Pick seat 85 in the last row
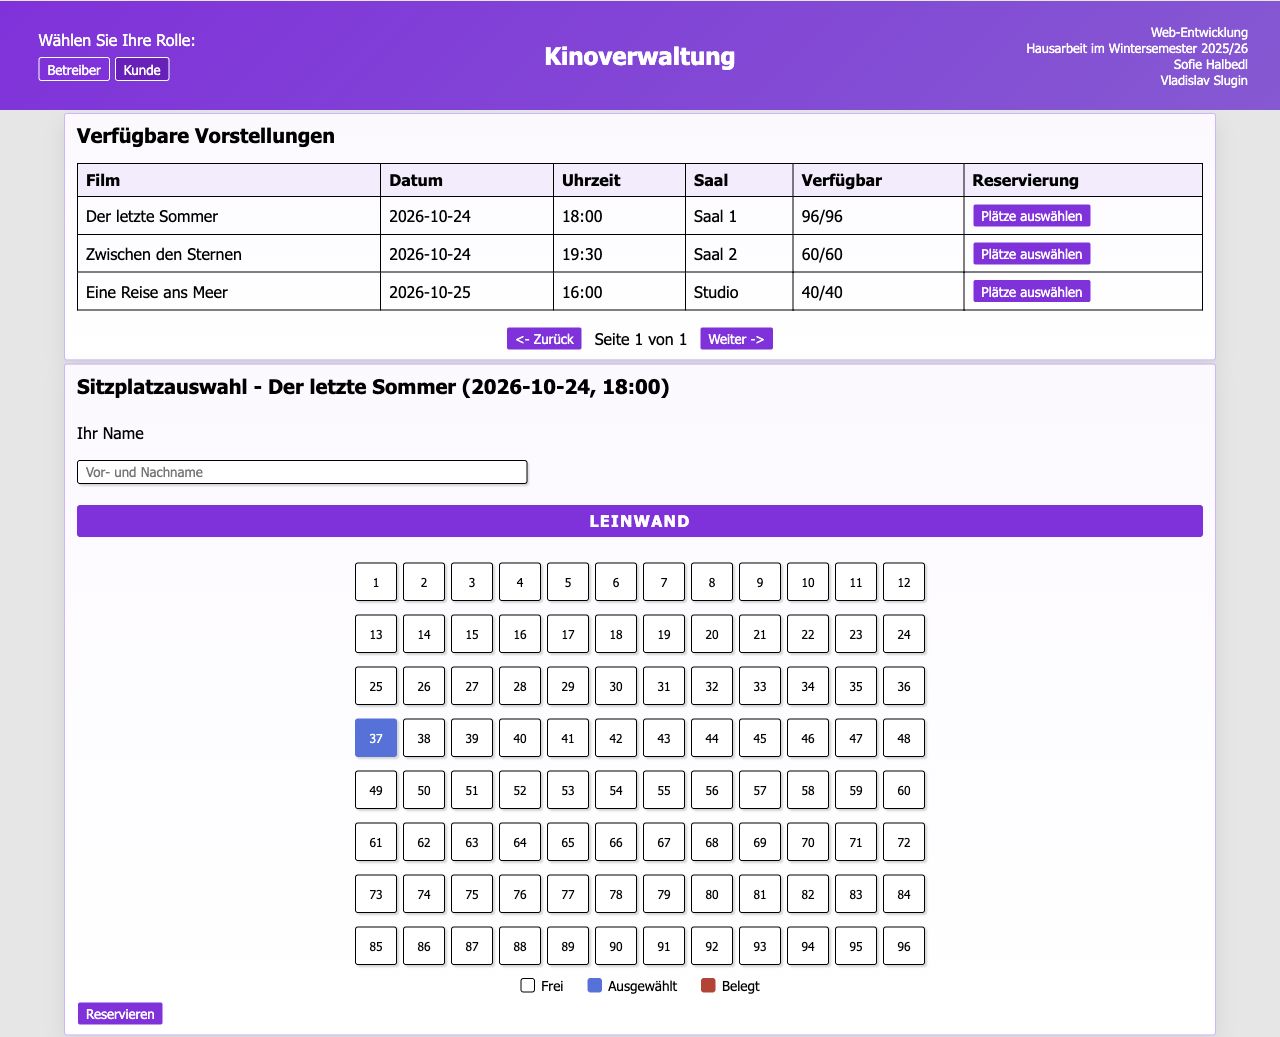This screenshot has height=1037, width=1280. tap(376, 946)
